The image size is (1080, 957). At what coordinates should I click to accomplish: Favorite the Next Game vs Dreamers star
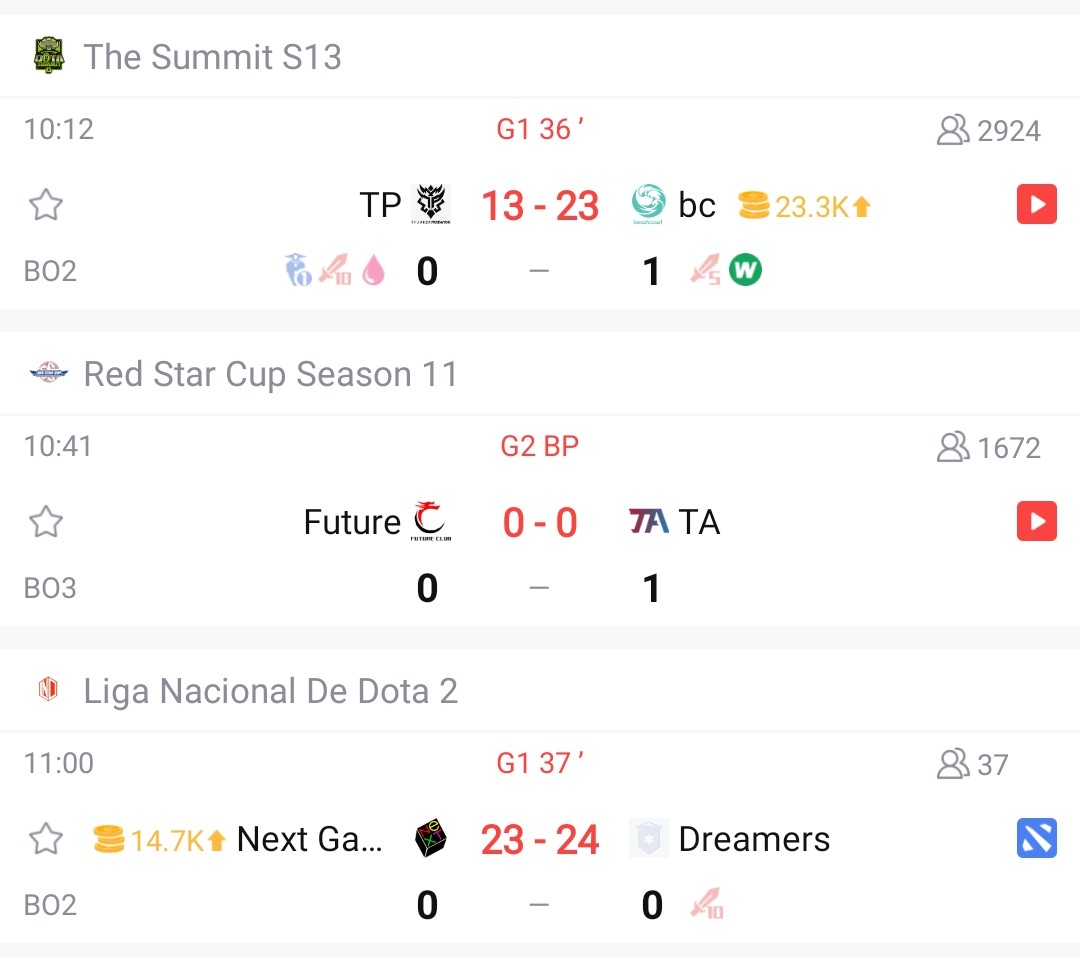pos(45,839)
